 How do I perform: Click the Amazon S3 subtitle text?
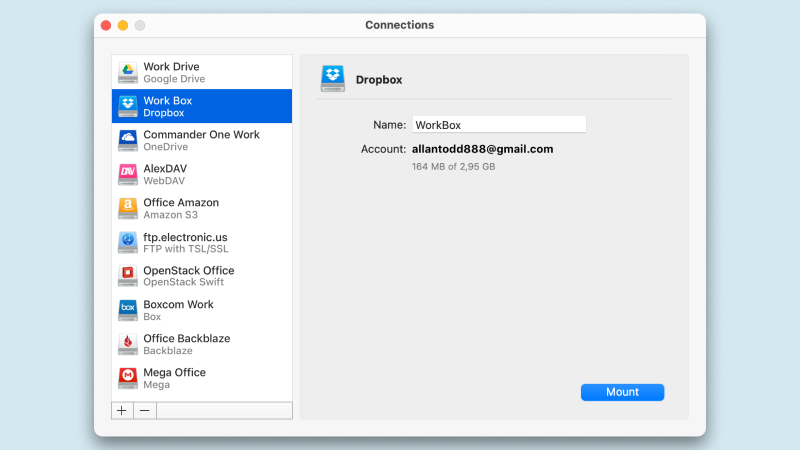point(170,215)
